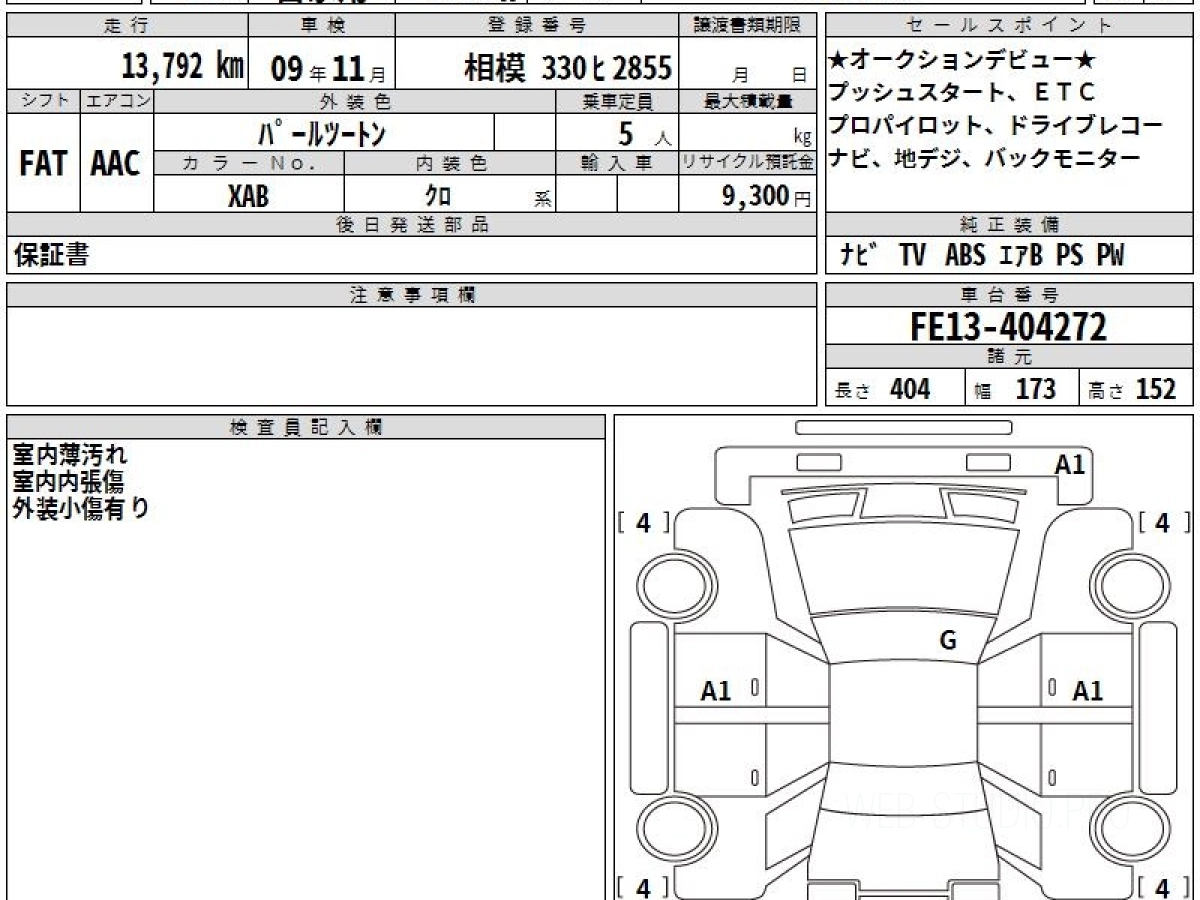
Task: Select the プッシュスタート、ETC line
Action: coord(963,92)
